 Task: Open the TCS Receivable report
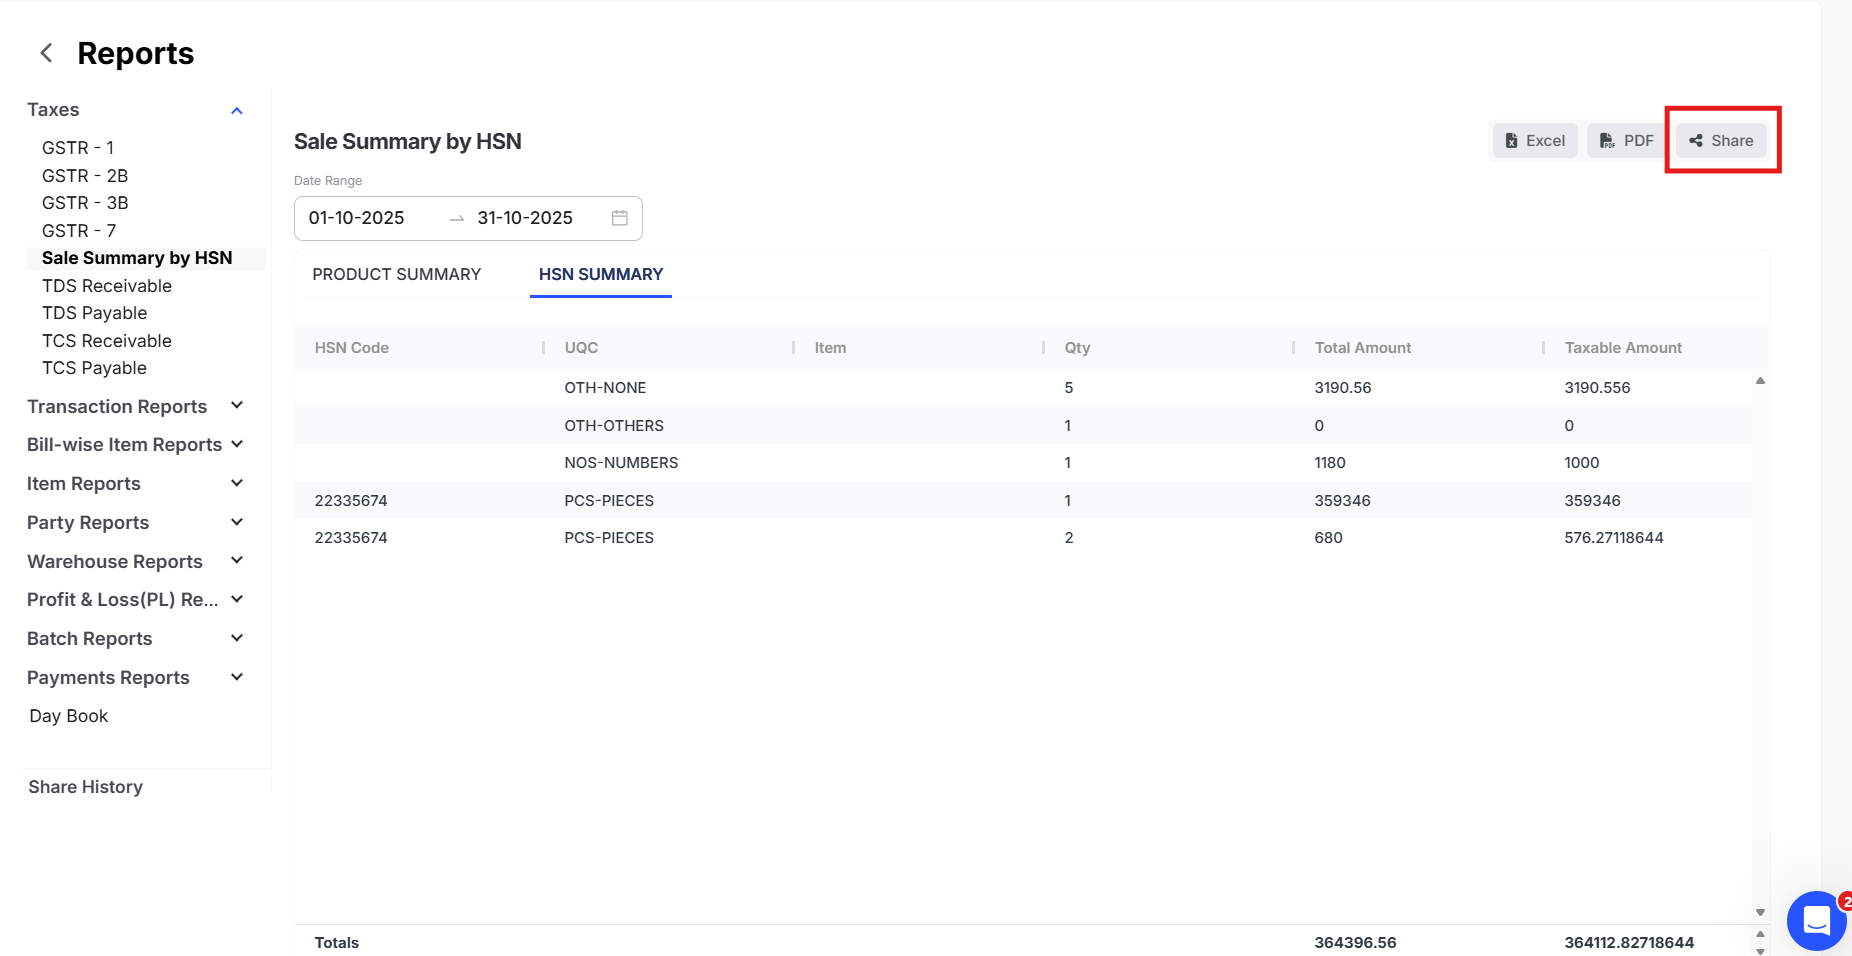(x=107, y=341)
